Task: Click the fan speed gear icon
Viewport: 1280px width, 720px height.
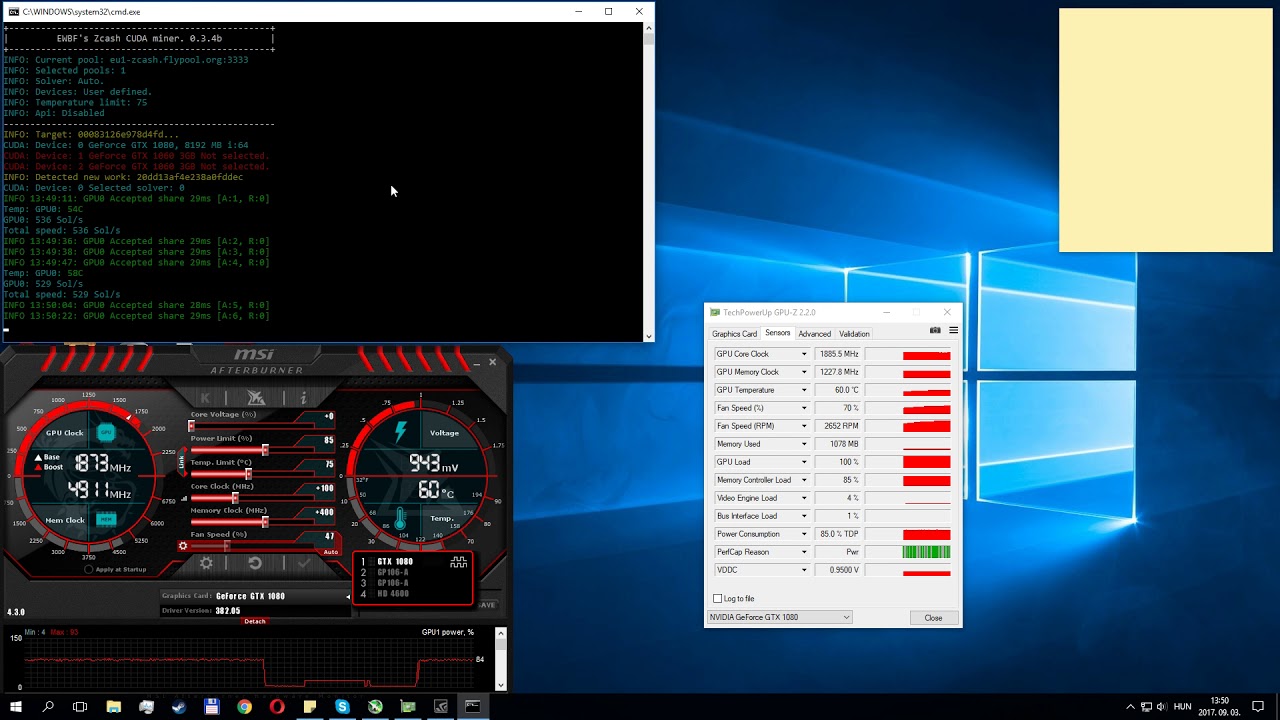Action: (183, 546)
